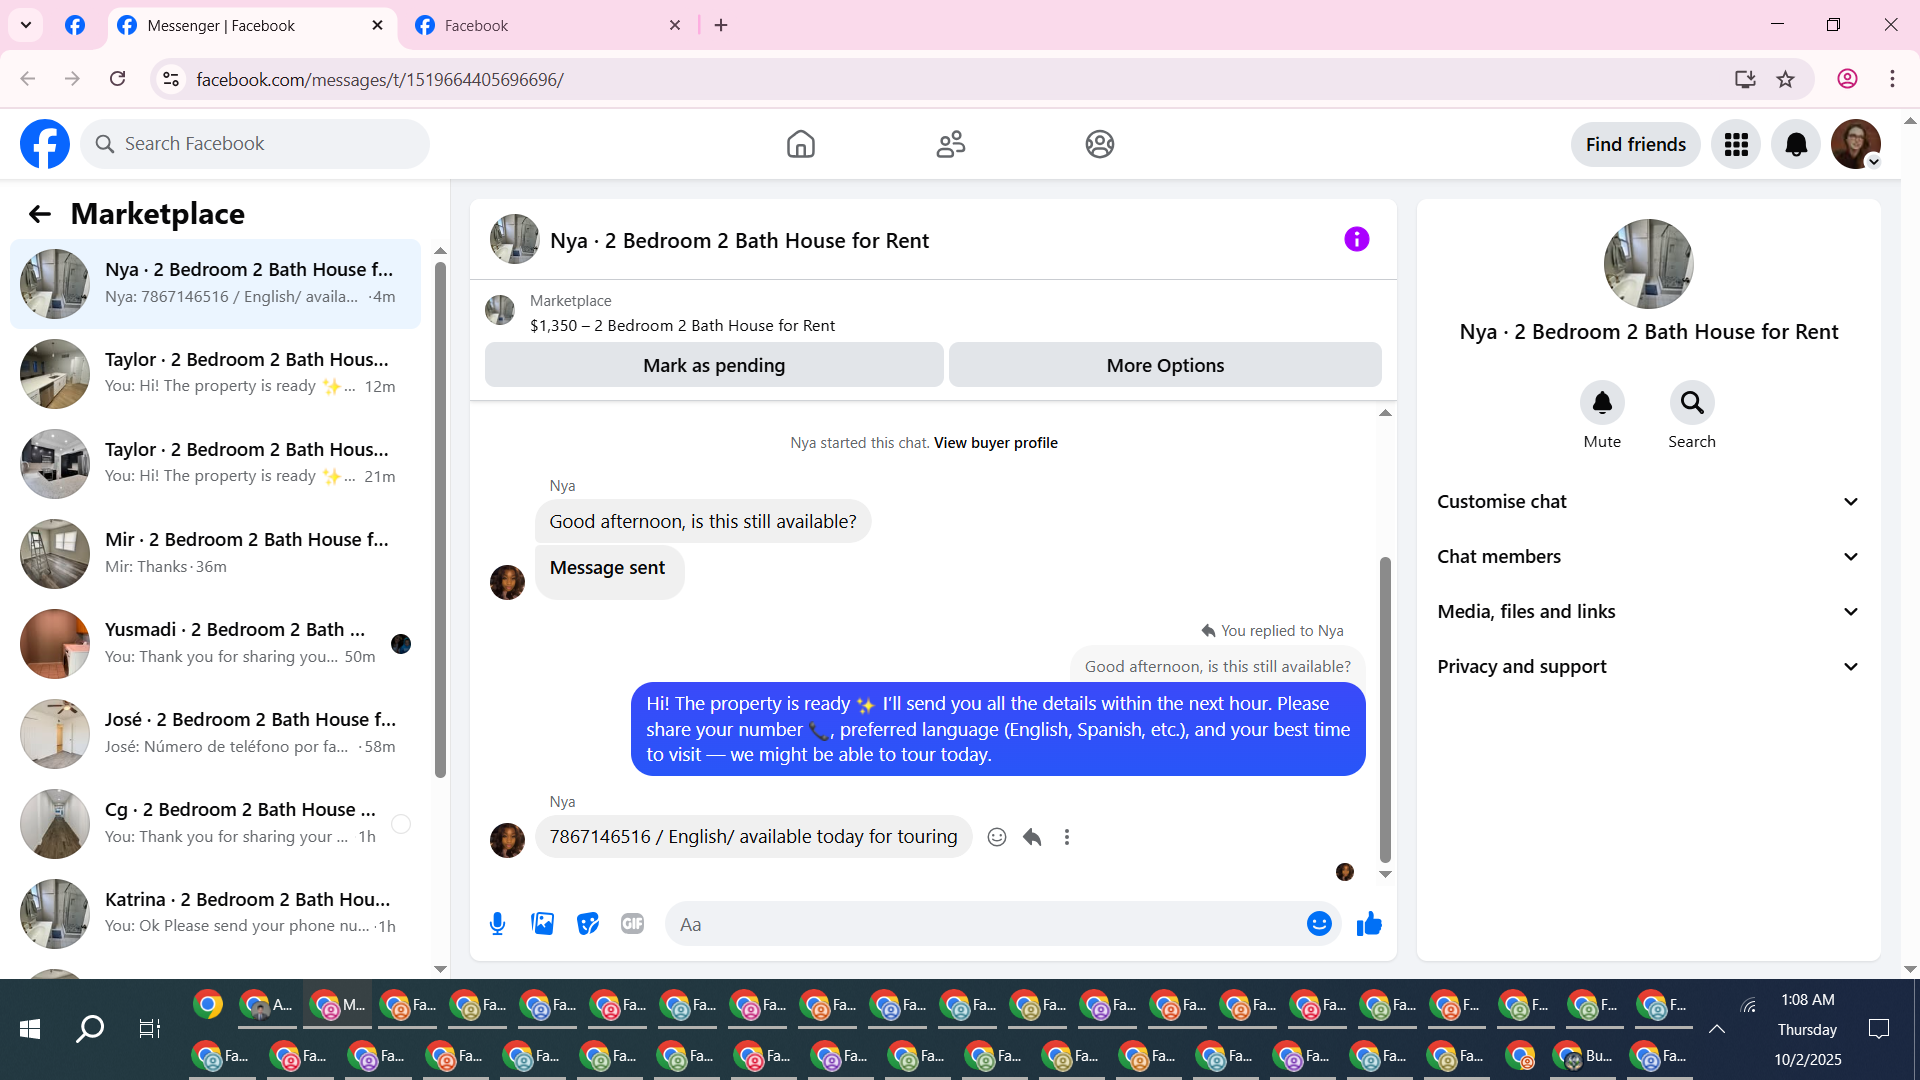The width and height of the screenshot is (1920, 1080).
Task: Click the Cg conversation read-status circle
Action: click(x=401, y=824)
